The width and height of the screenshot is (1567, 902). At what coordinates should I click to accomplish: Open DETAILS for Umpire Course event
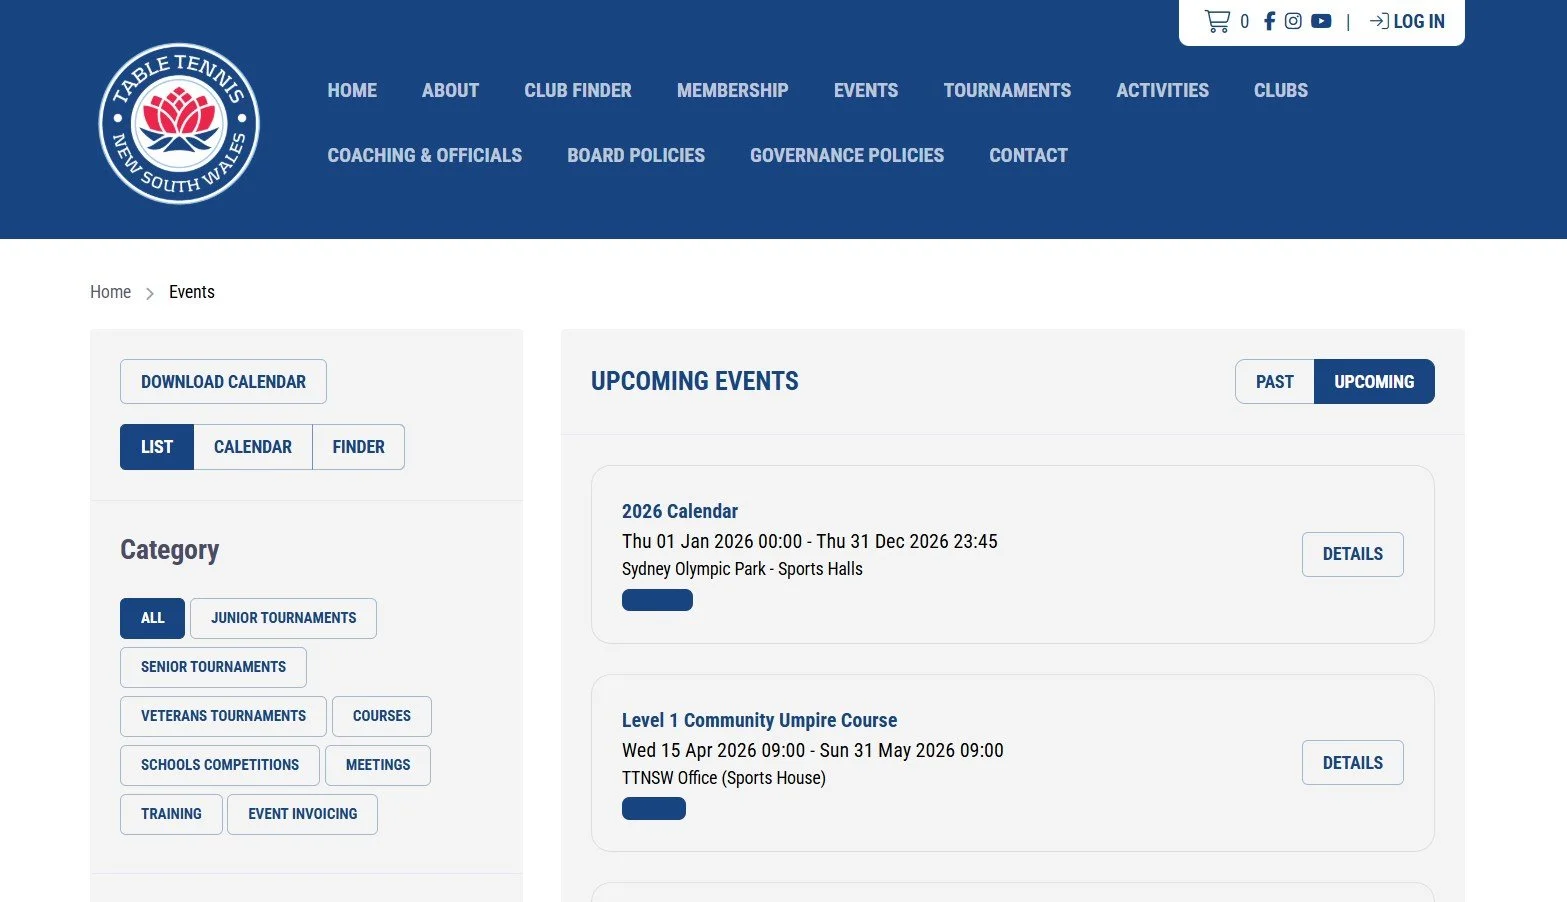pyautogui.click(x=1352, y=763)
